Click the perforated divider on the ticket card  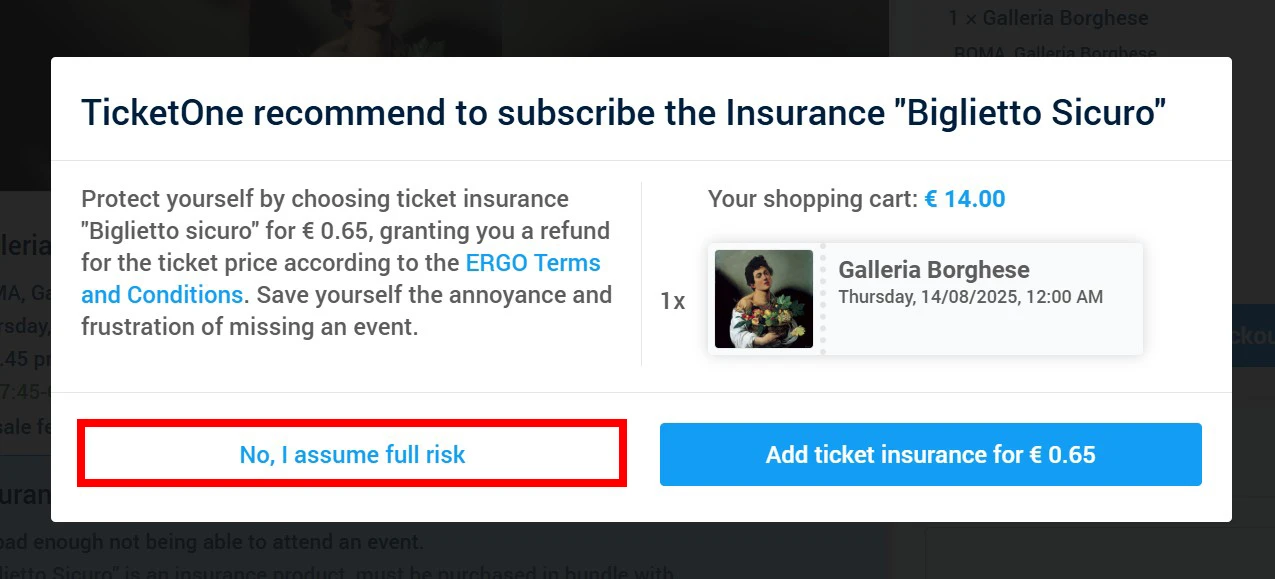point(823,299)
